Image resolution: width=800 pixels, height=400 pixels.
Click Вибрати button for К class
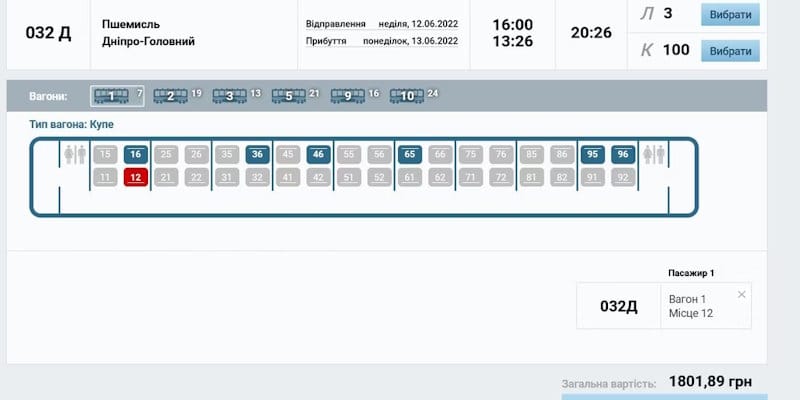click(x=730, y=51)
